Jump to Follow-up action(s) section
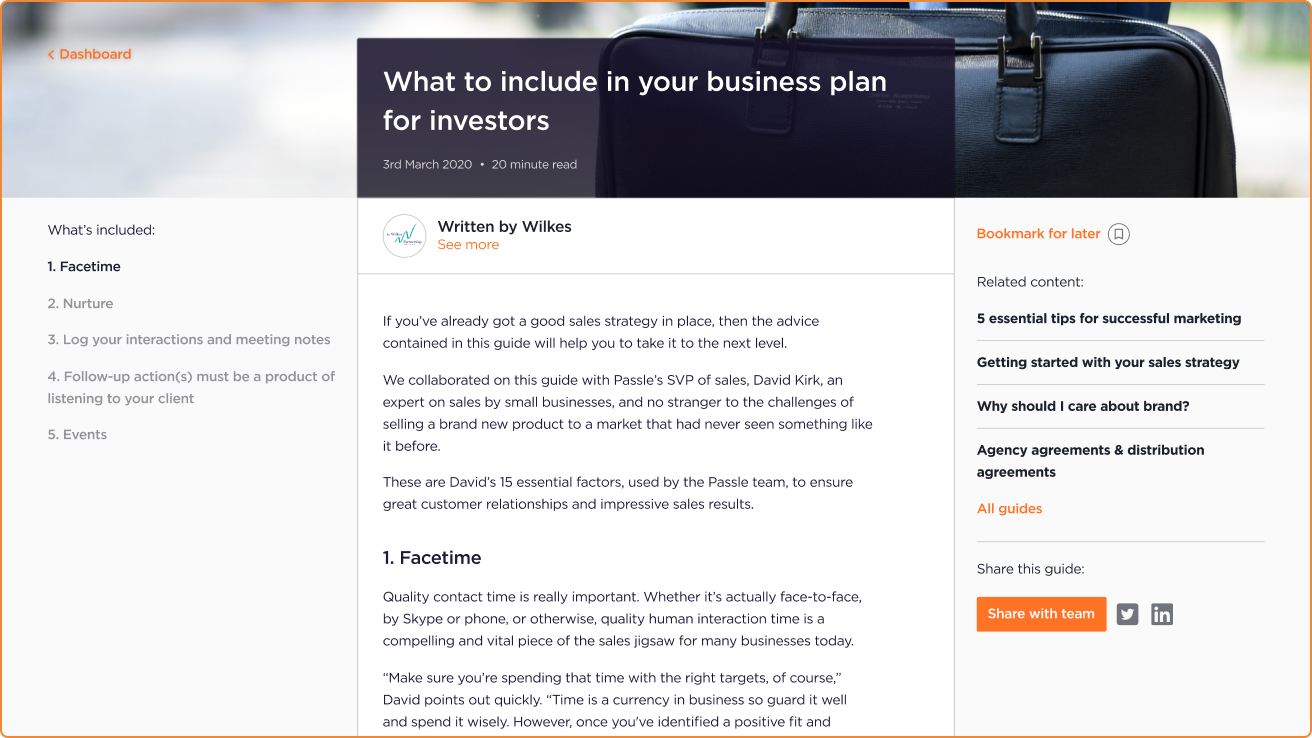 191,387
